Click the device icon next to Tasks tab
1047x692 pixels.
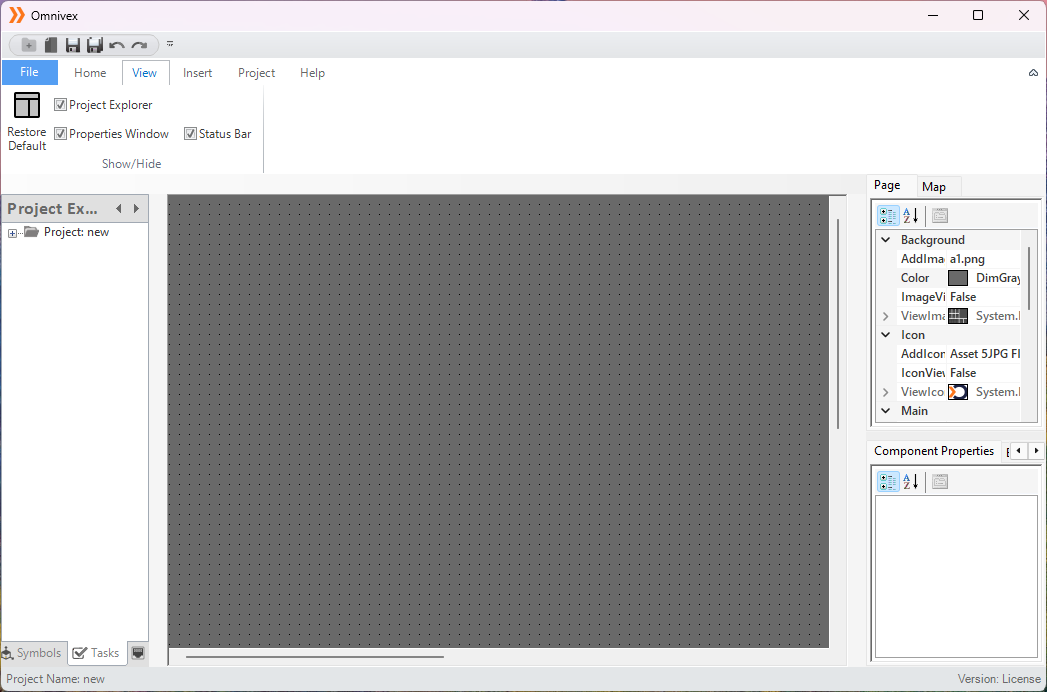tap(138, 653)
